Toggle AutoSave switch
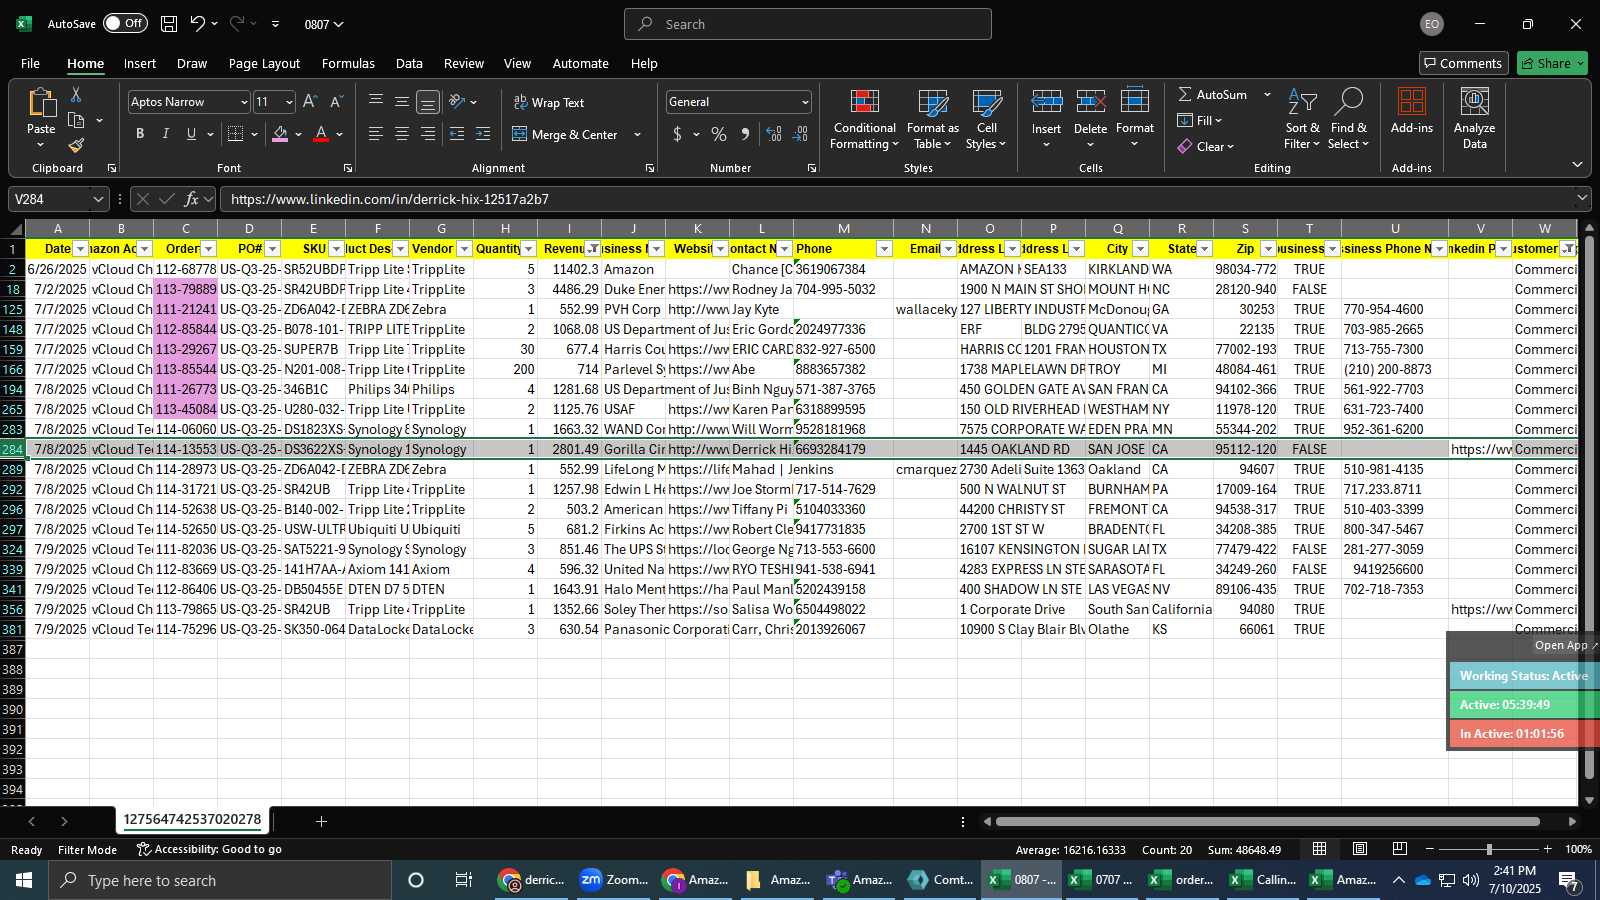 click(125, 23)
